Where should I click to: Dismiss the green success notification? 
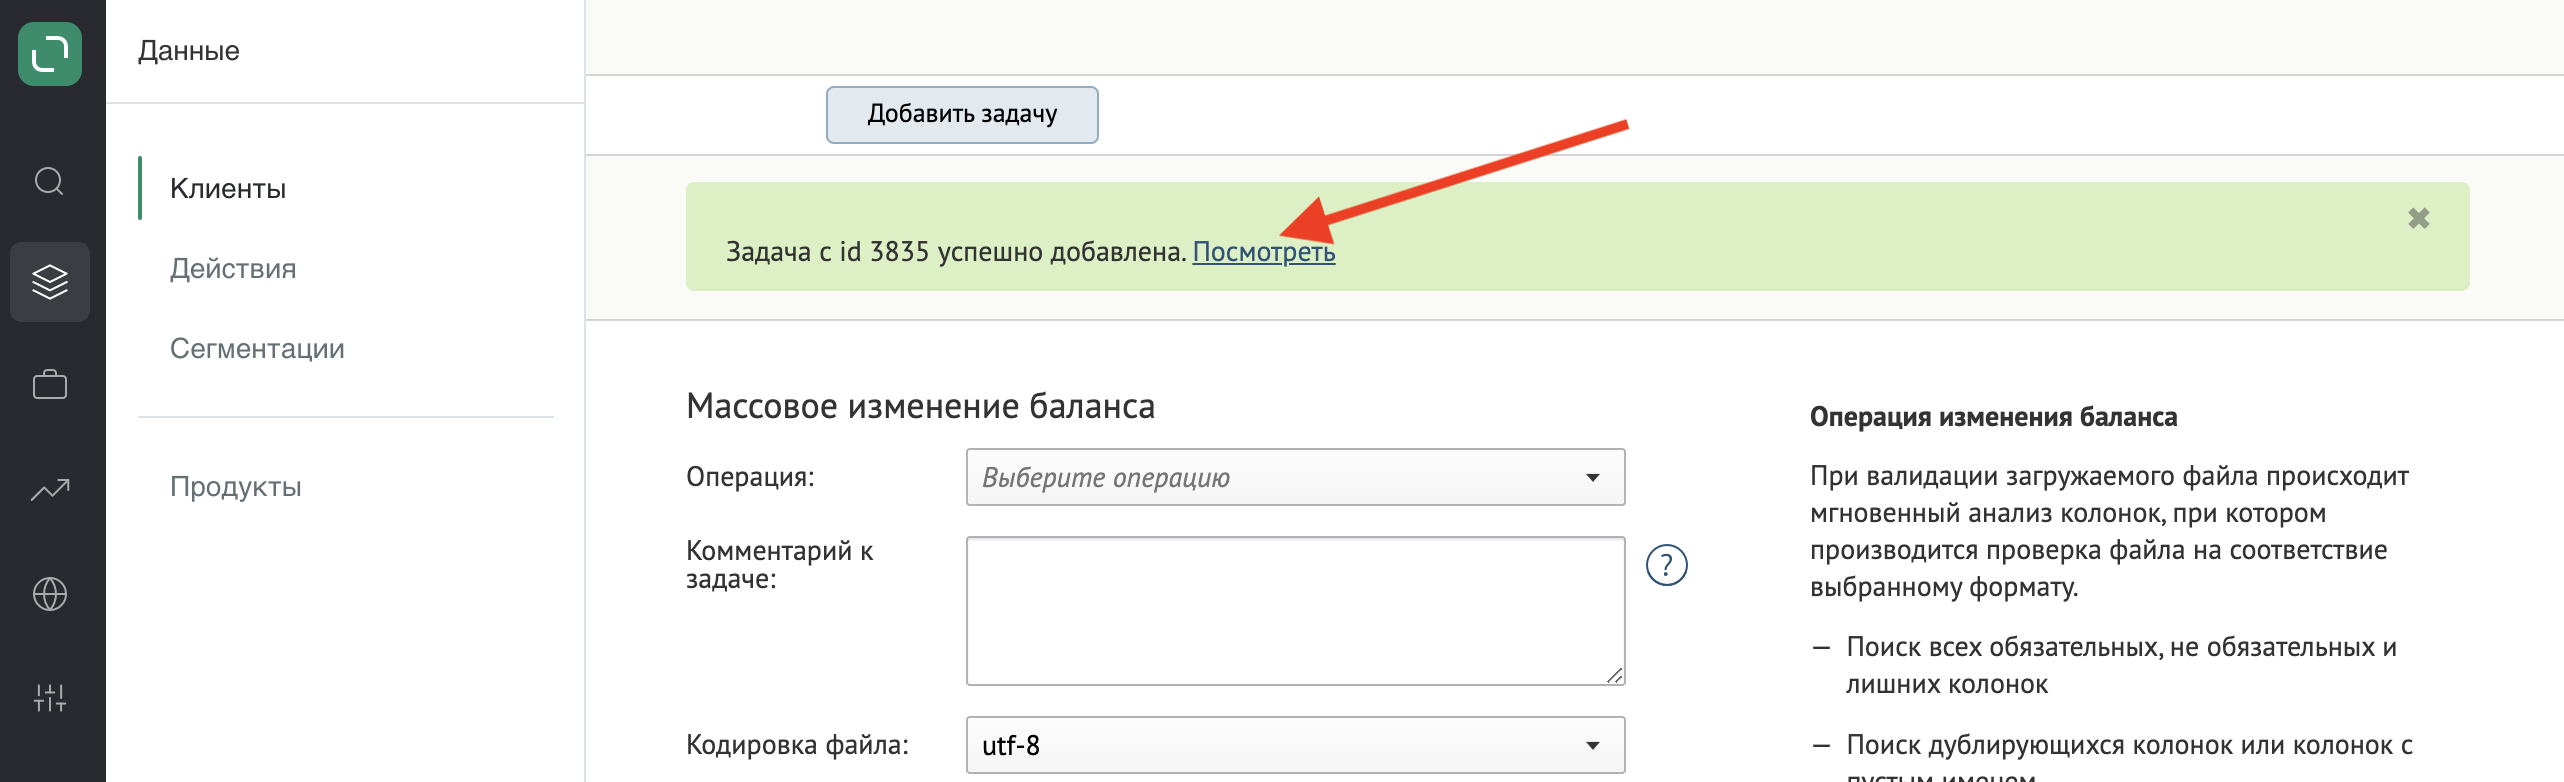tap(2419, 218)
